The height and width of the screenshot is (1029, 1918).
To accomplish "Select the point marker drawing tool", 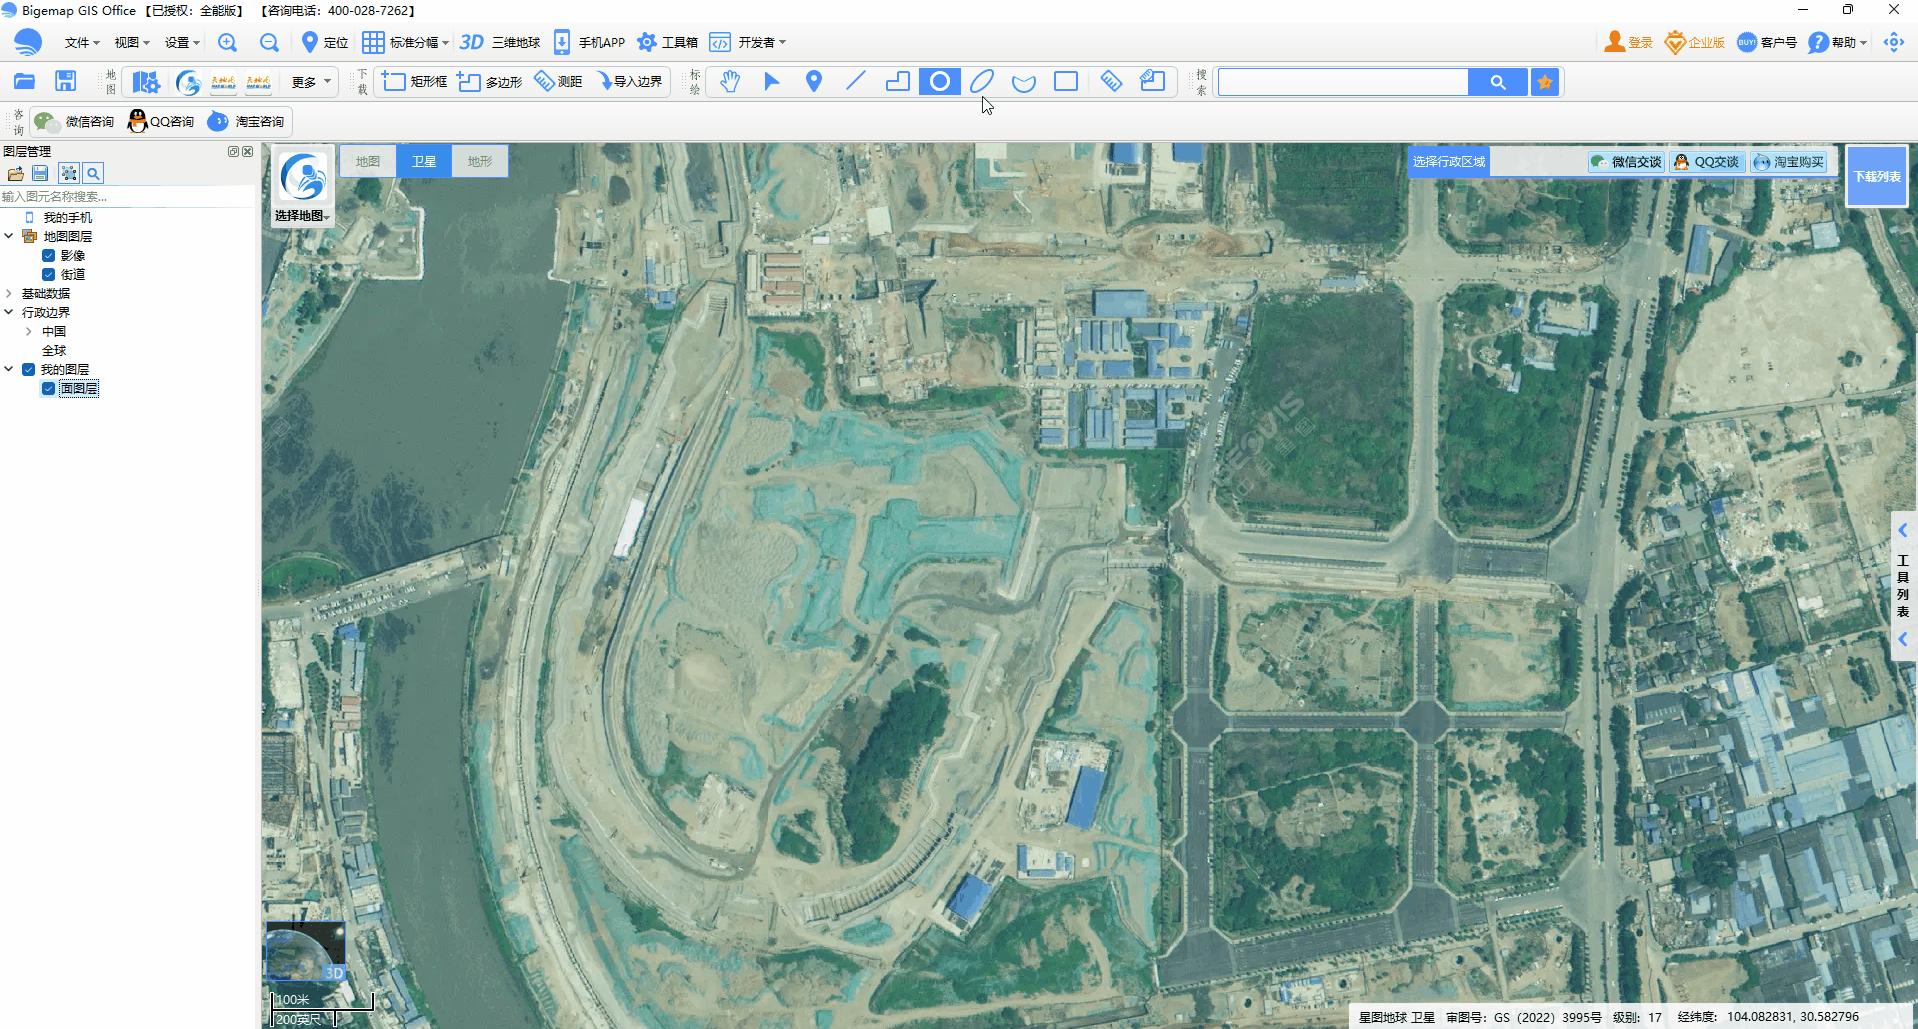I will tap(813, 81).
